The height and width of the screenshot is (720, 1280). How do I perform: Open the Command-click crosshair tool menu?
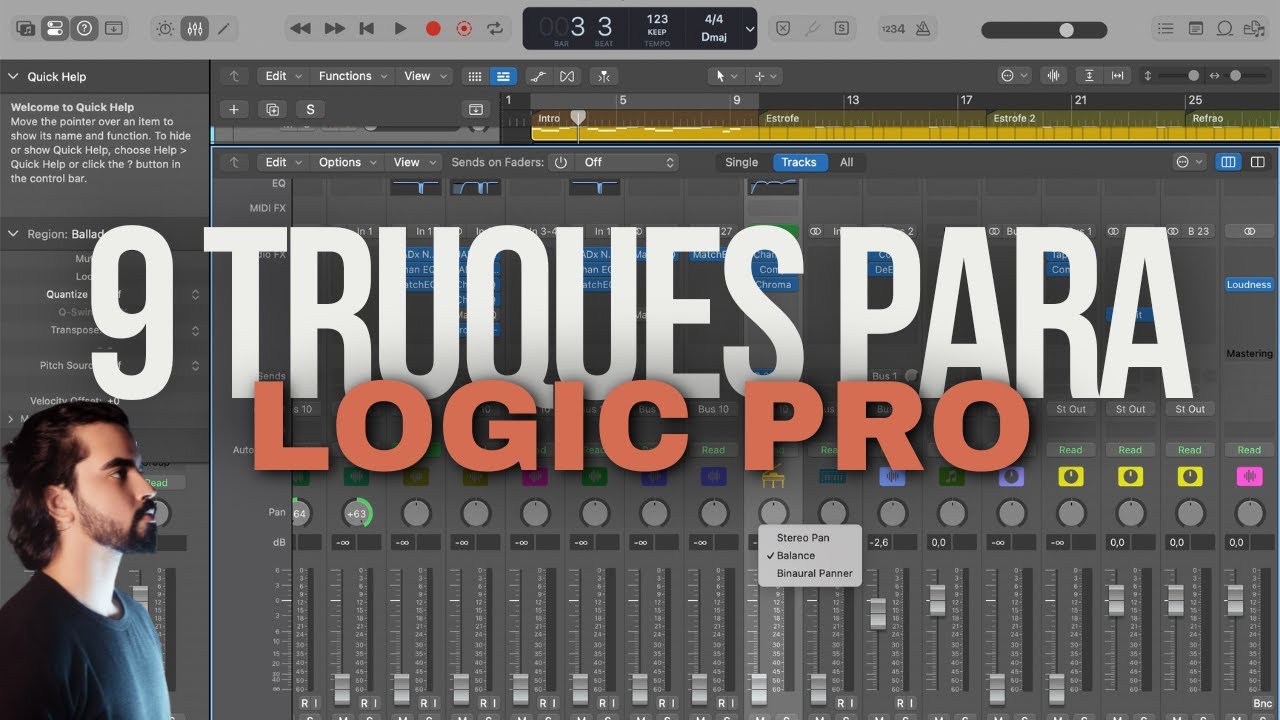point(765,76)
